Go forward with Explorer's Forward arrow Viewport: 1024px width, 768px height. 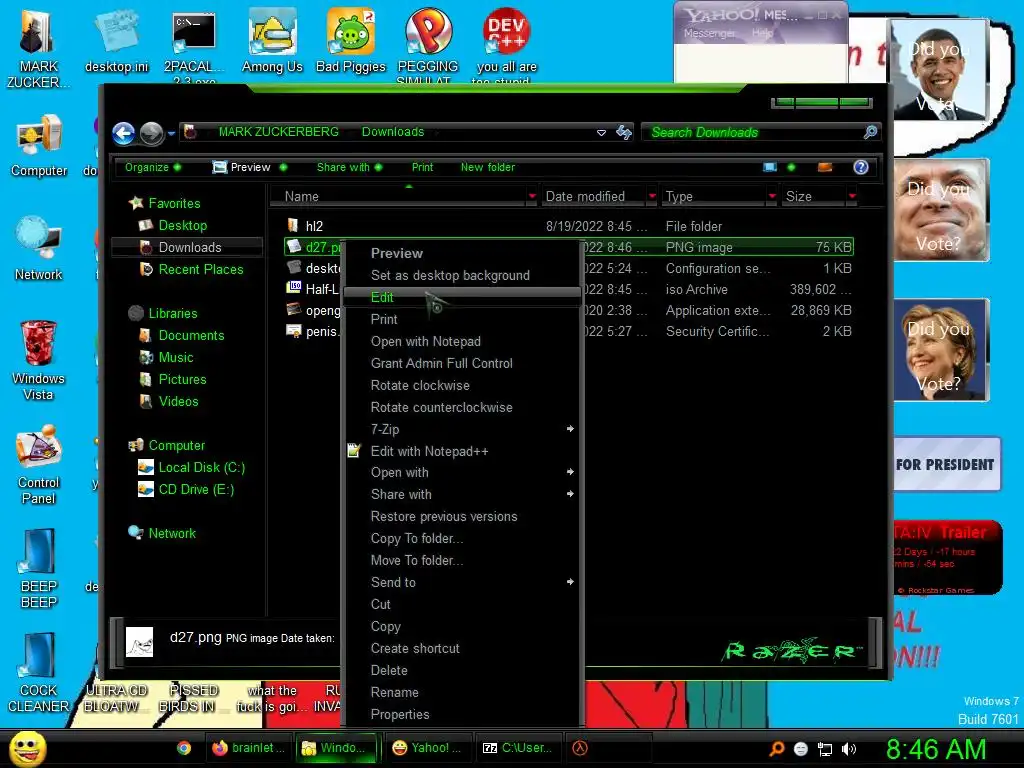tap(152, 133)
